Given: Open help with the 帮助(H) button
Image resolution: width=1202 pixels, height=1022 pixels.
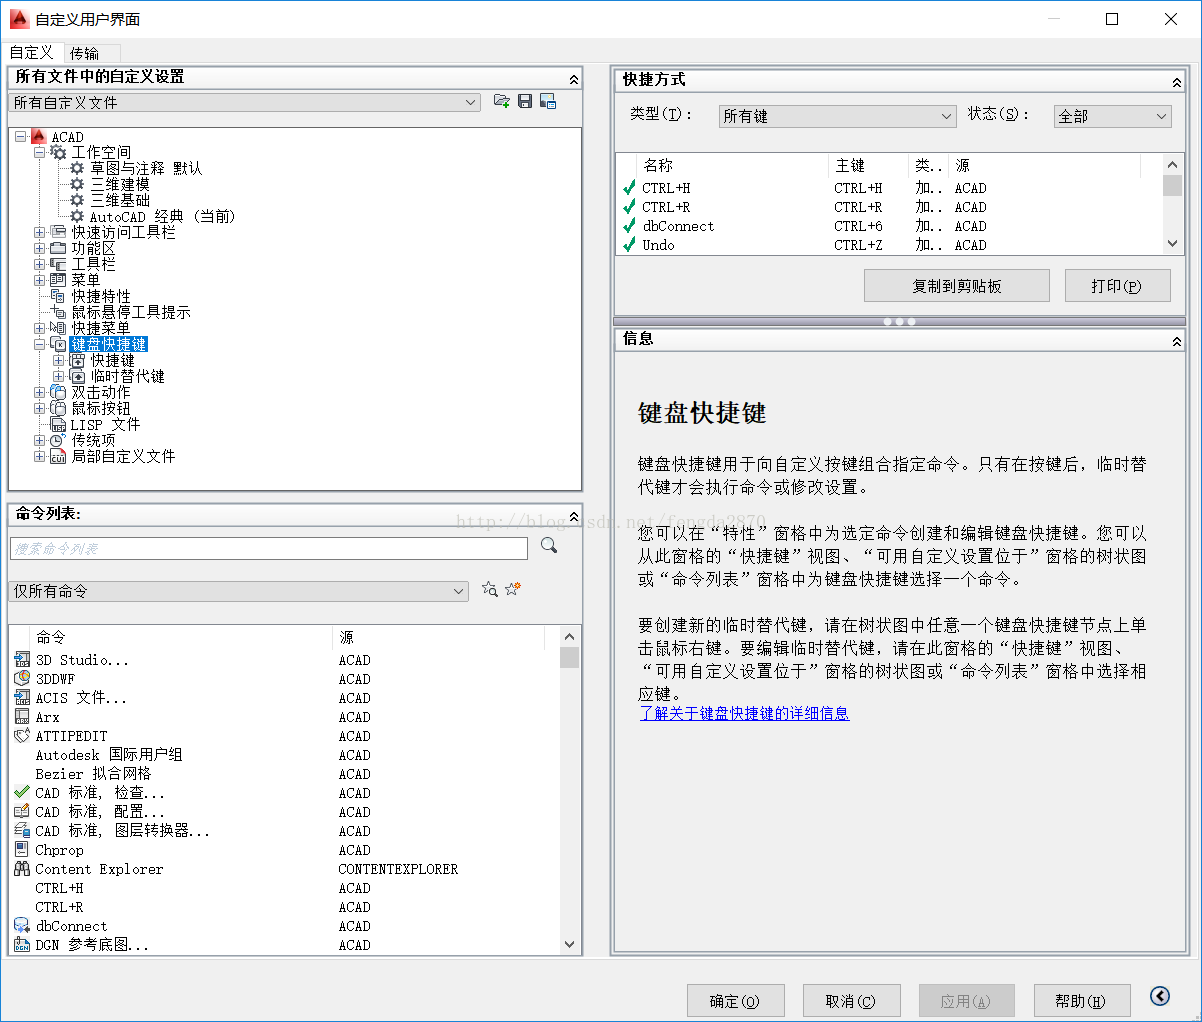Looking at the screenshot, I should [x=1081, y=1001].
